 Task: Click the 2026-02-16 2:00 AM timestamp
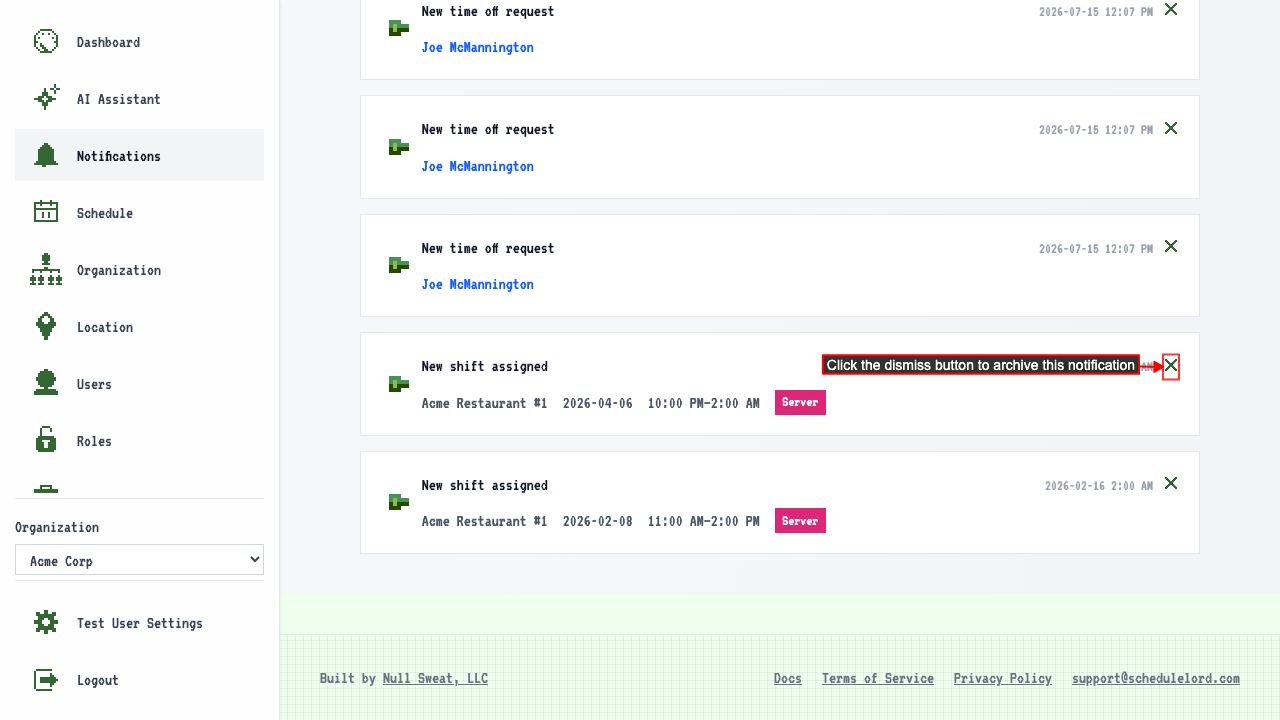pos(1099,485)
